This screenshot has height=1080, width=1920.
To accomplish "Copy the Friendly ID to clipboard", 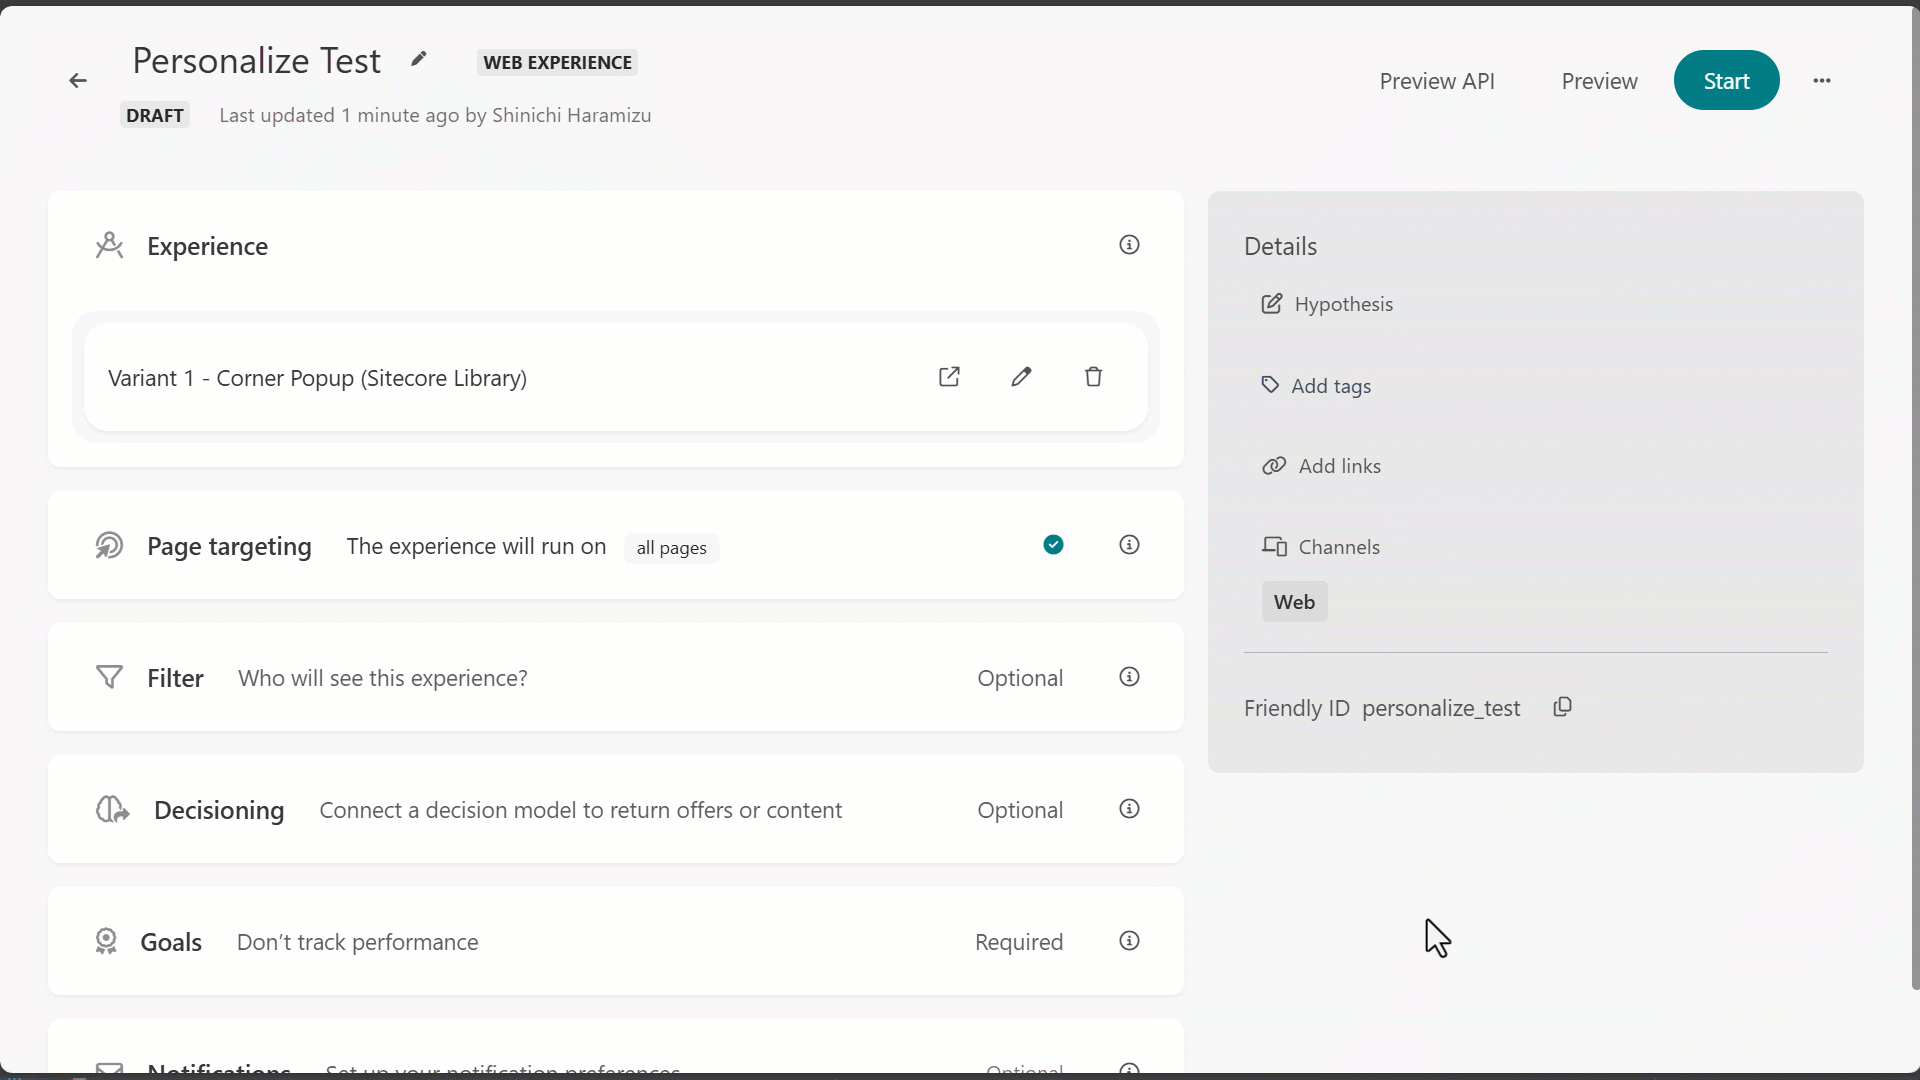I will [x=1562, y=708].
